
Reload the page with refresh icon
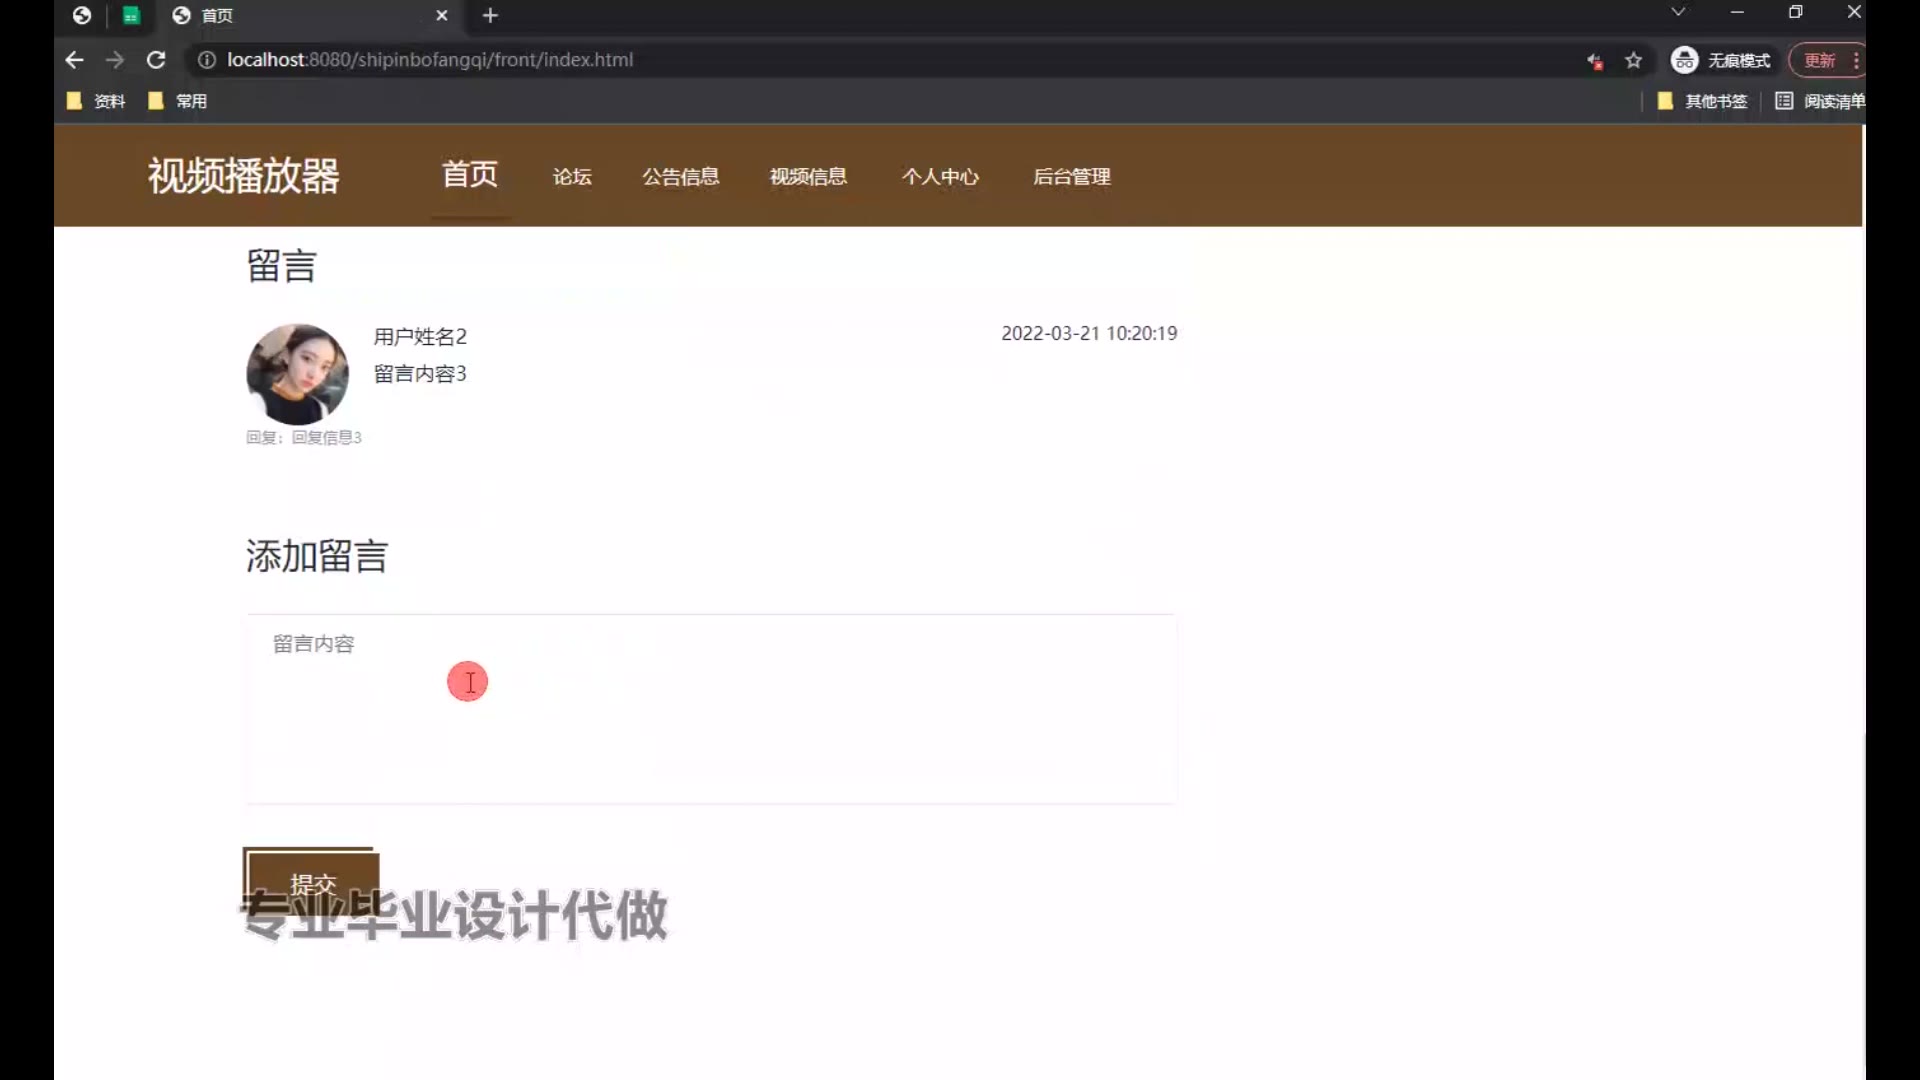[156, 60]
